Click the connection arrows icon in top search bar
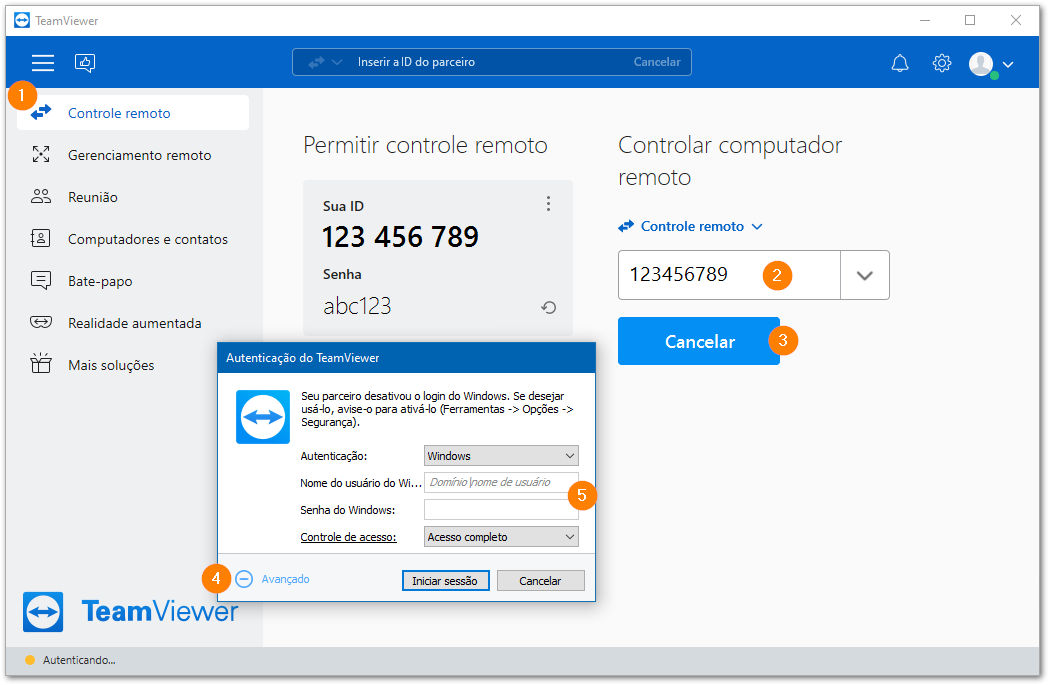The width and height of the screenshot is (1049, 685). 316,62
